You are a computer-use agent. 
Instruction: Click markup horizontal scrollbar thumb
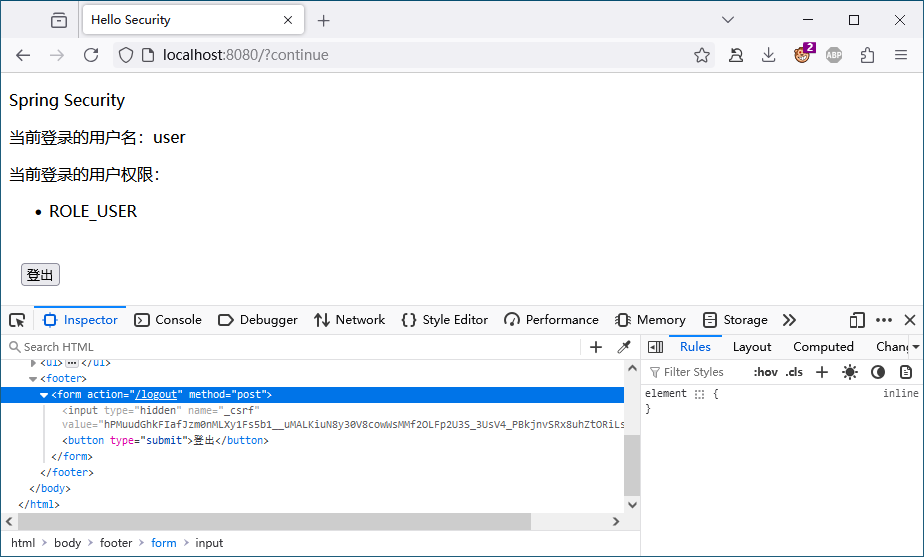click(275, 522)
